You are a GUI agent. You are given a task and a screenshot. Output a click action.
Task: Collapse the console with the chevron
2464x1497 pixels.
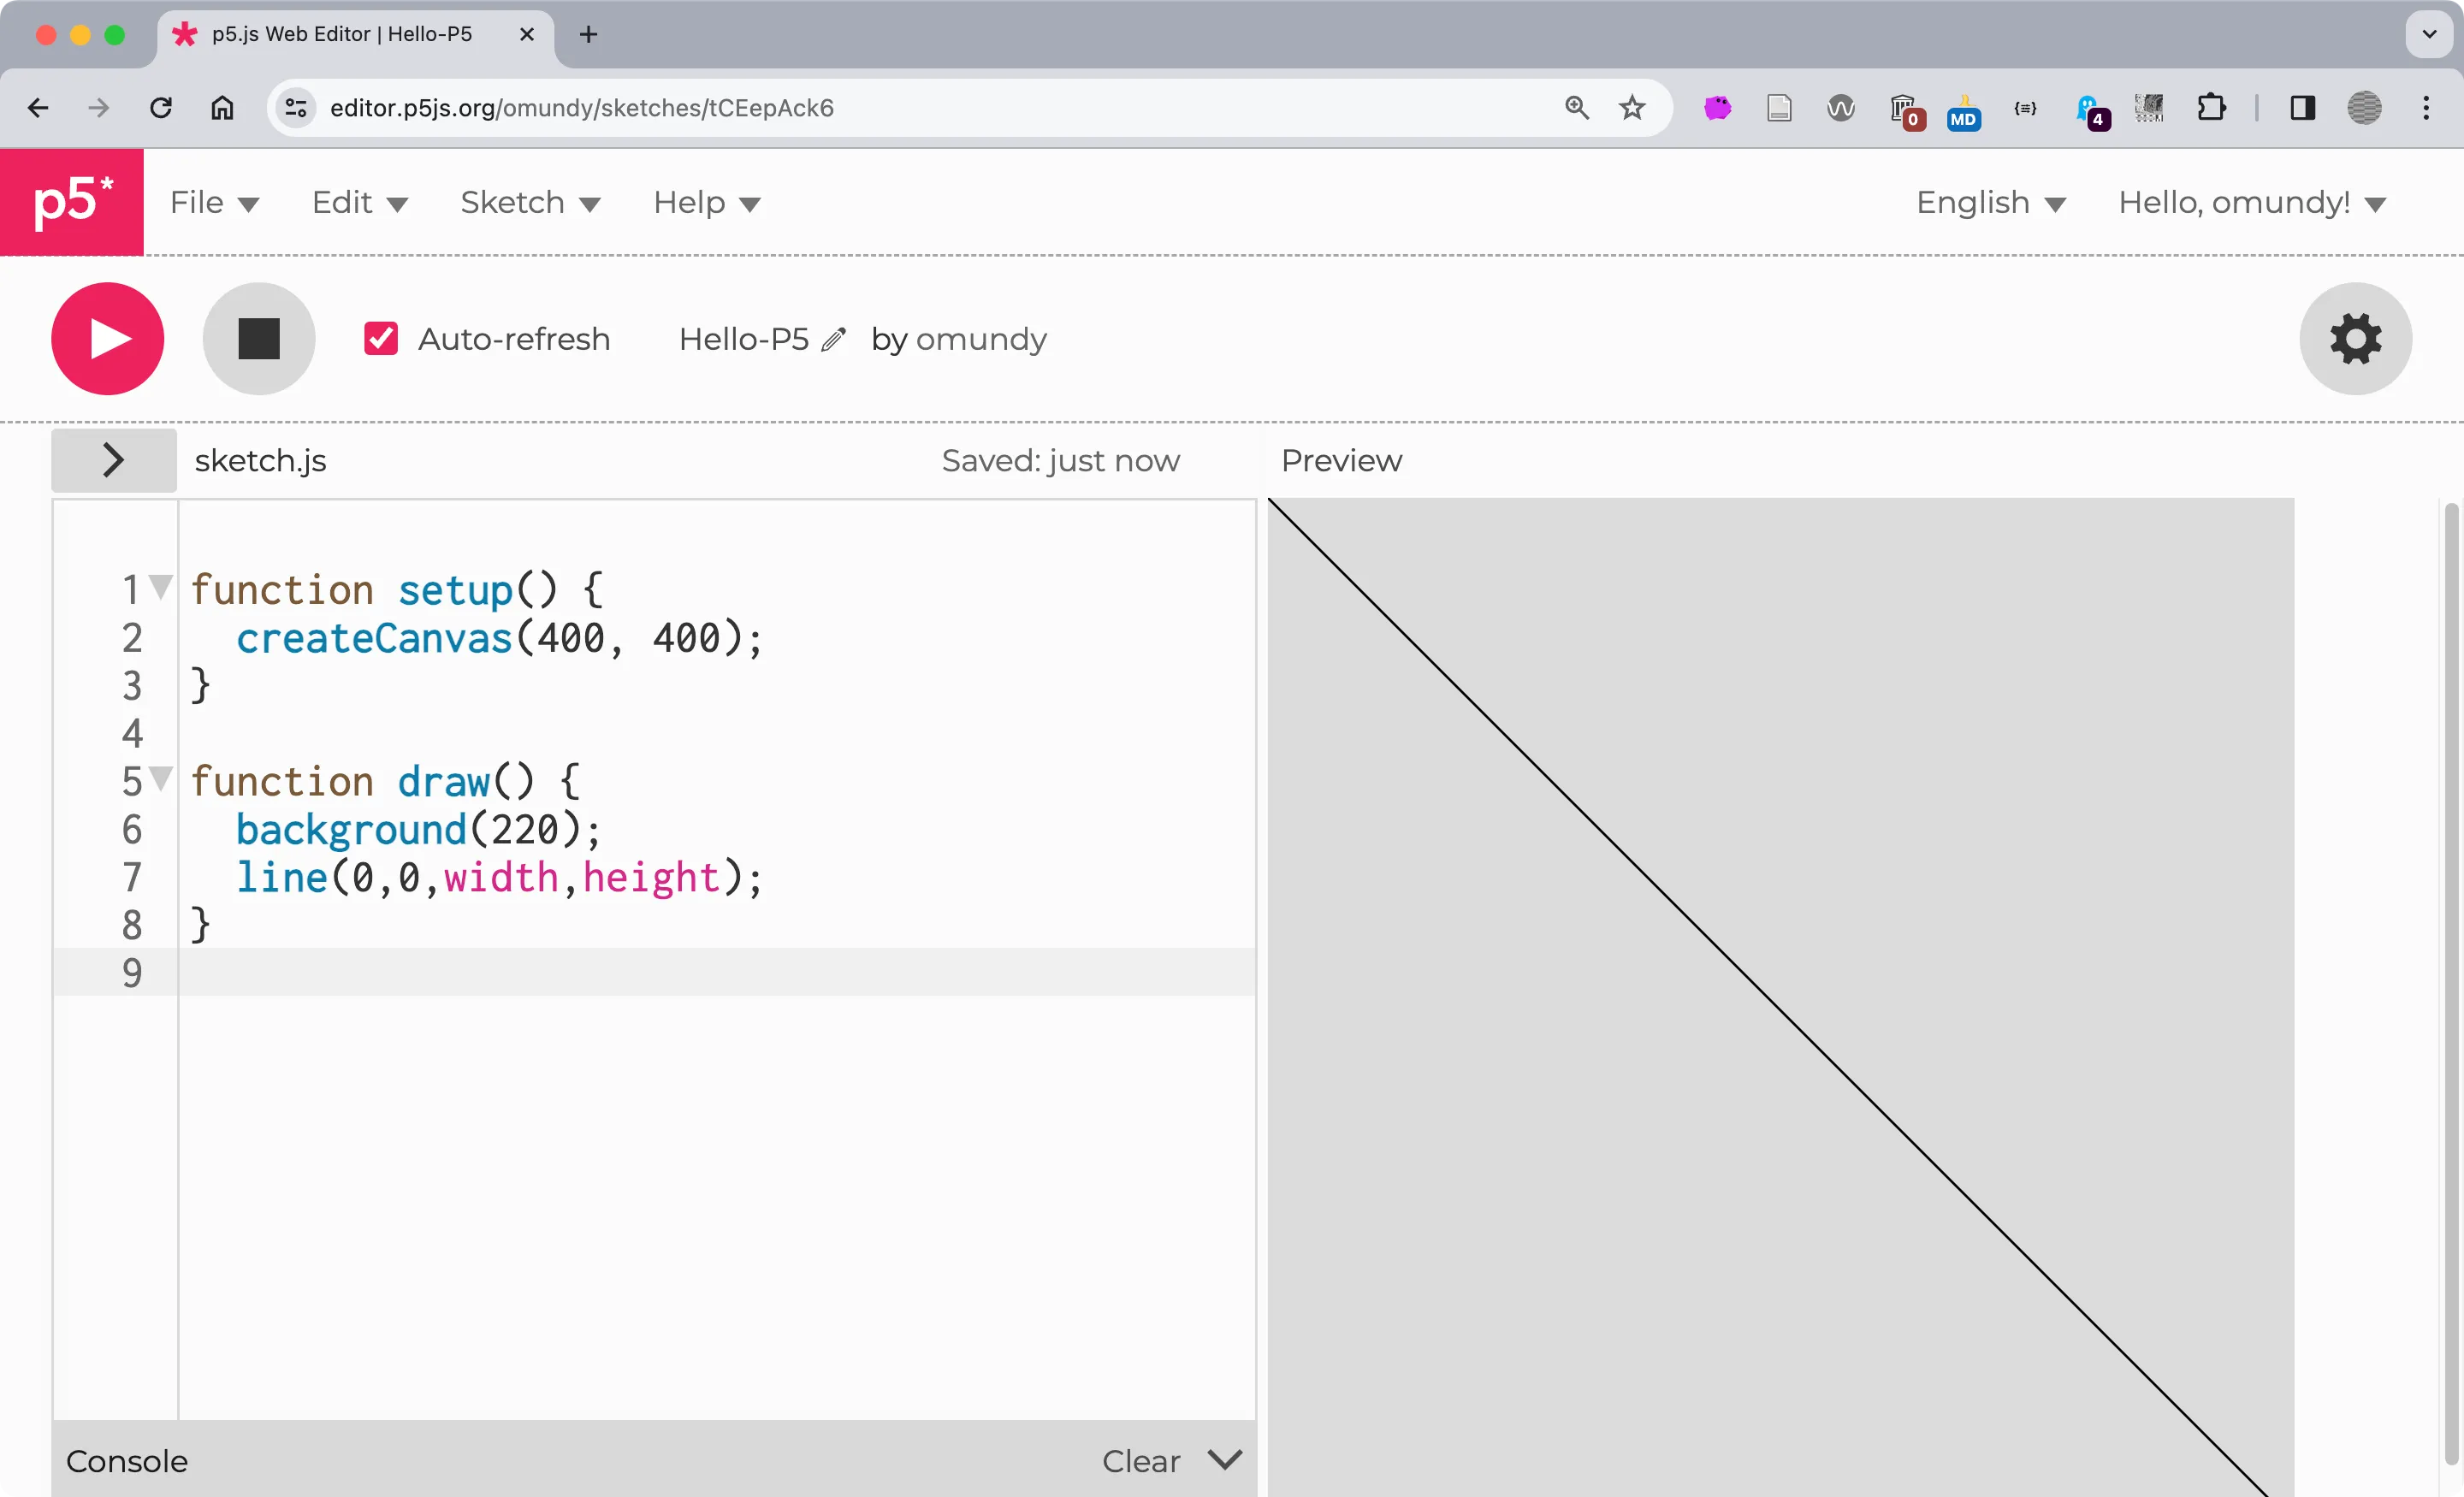pyautogui.click(x=1224, y=1460)
